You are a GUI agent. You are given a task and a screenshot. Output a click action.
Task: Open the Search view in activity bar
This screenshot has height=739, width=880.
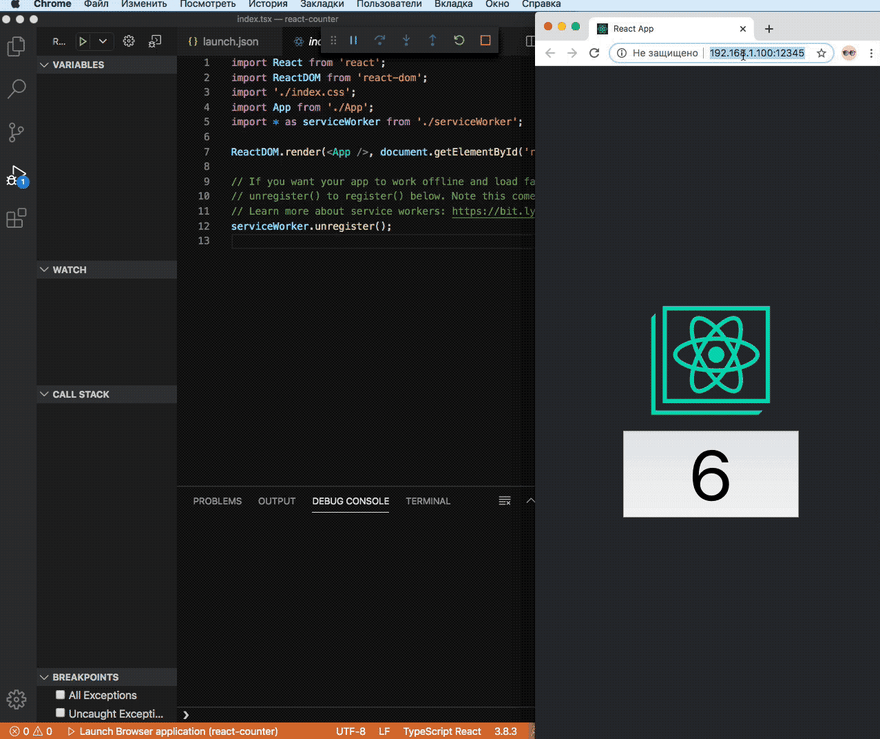tap(16, 89)
